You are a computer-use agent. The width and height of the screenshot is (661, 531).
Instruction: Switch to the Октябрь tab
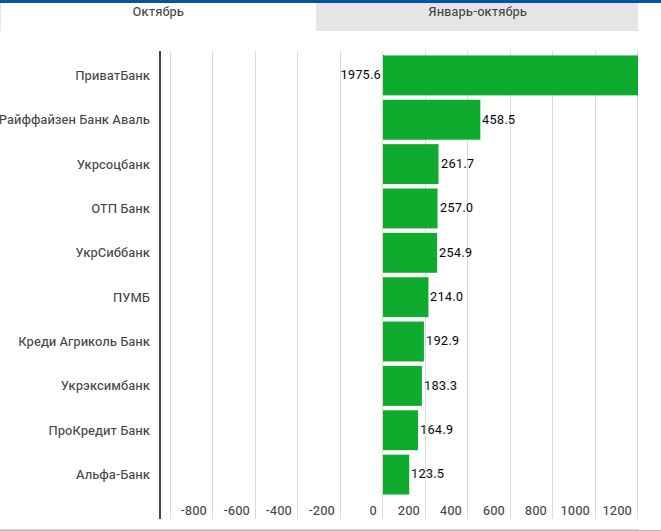click(158, 13)
